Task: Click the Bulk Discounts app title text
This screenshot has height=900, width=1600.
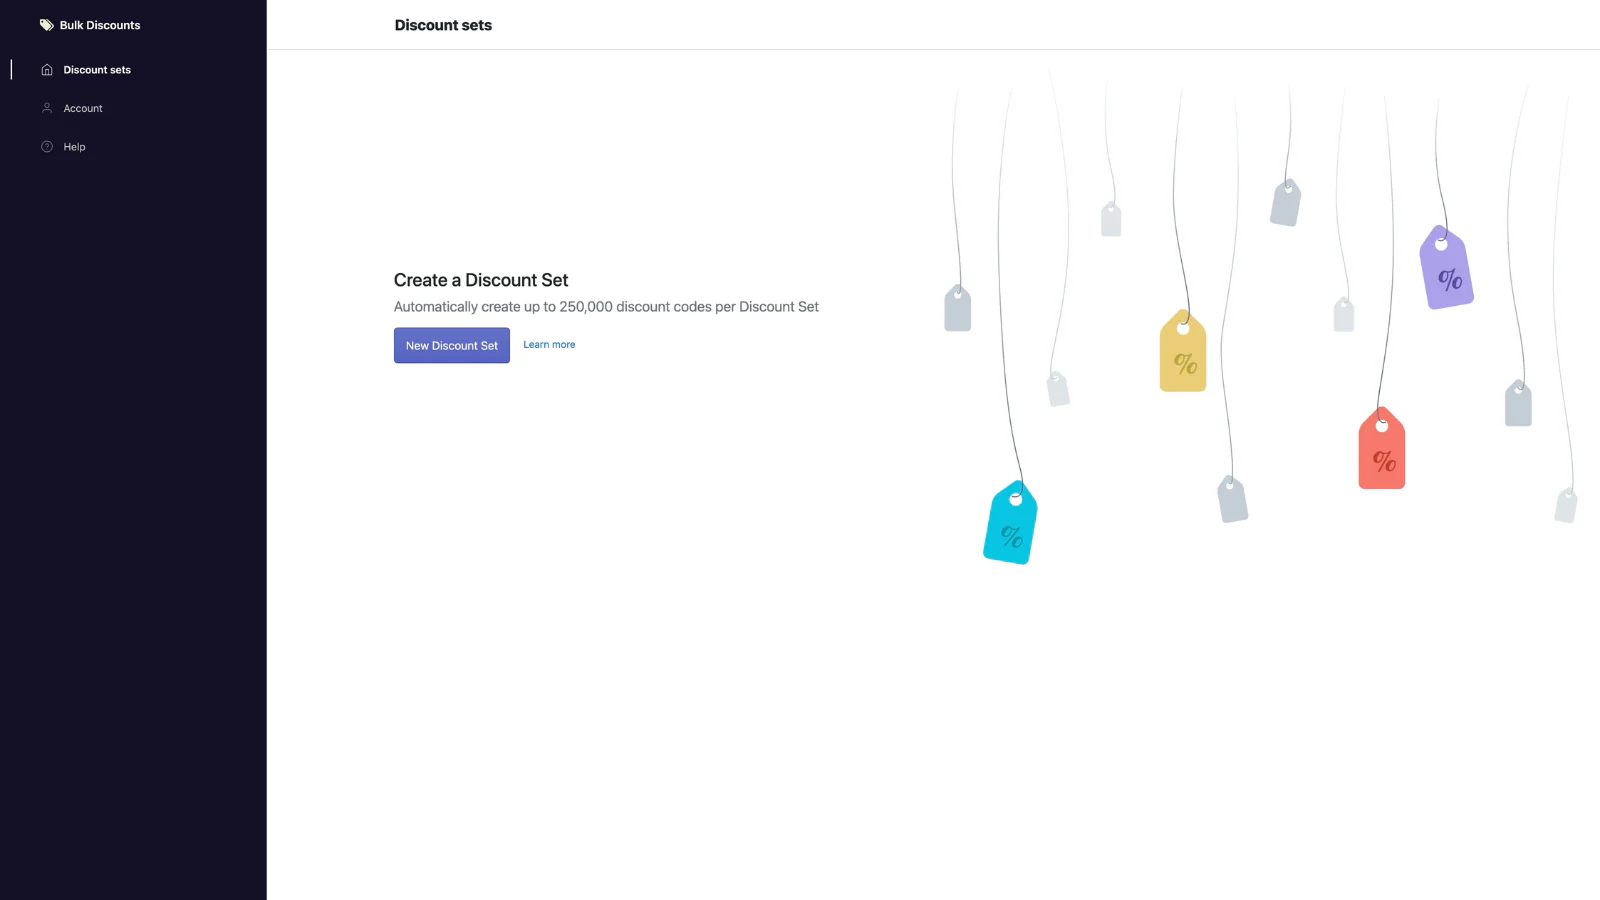Action: point(100,25)
